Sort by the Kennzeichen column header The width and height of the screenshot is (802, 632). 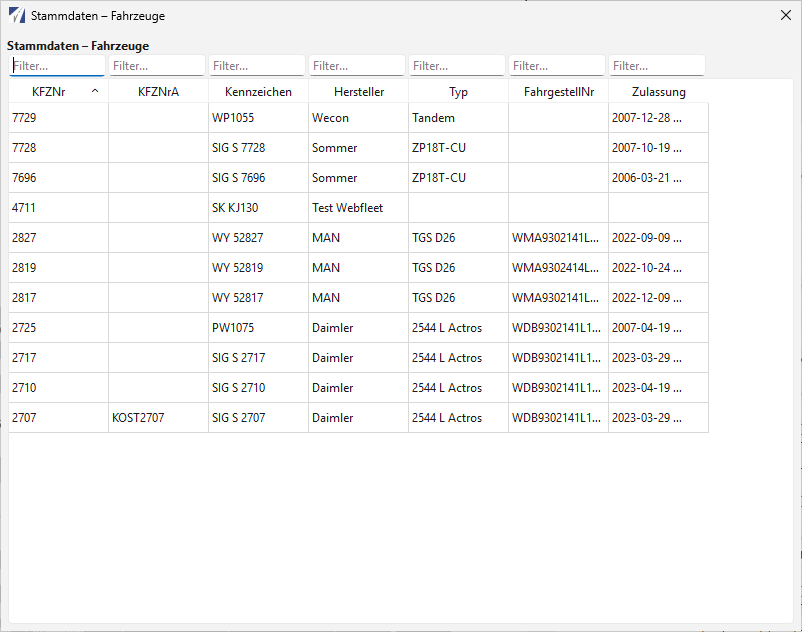[x=258, y=92]
